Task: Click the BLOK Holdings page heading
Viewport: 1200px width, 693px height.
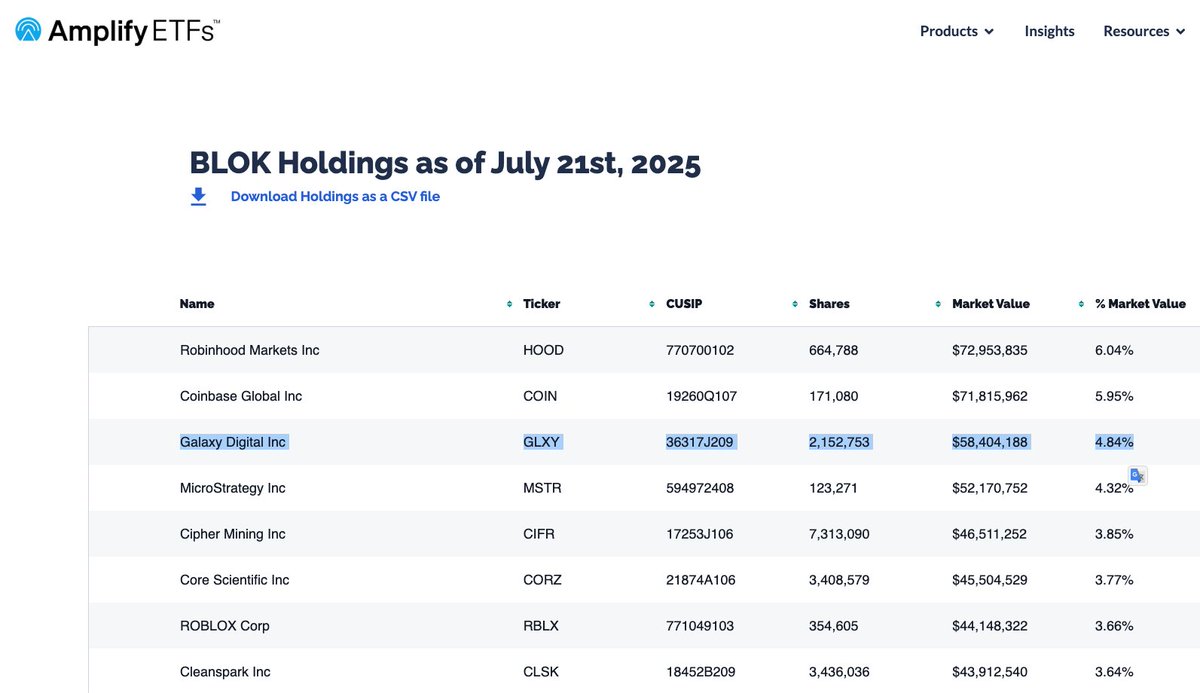Action: click(445, 162)
